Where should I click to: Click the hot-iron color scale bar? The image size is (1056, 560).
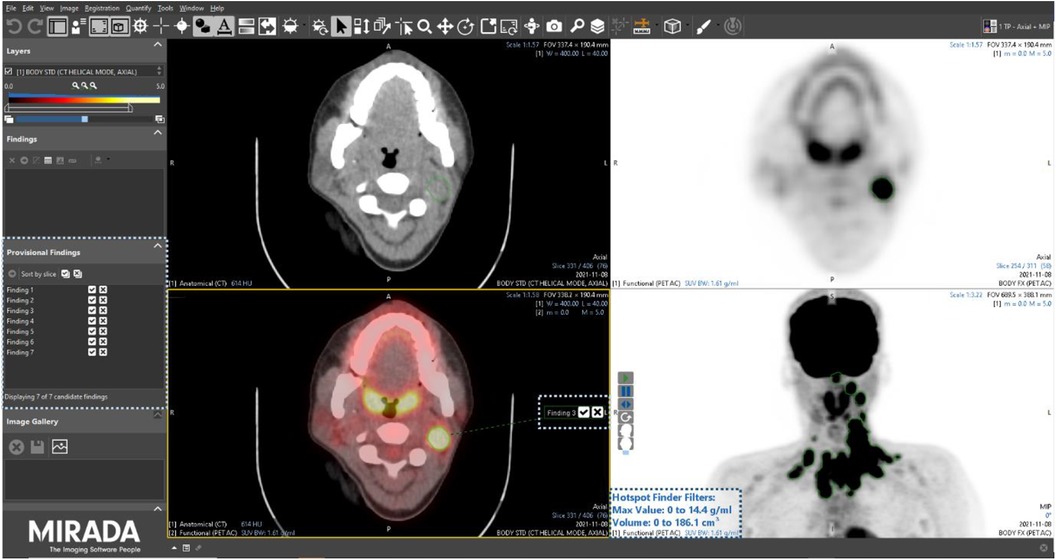tap(84, 99)
